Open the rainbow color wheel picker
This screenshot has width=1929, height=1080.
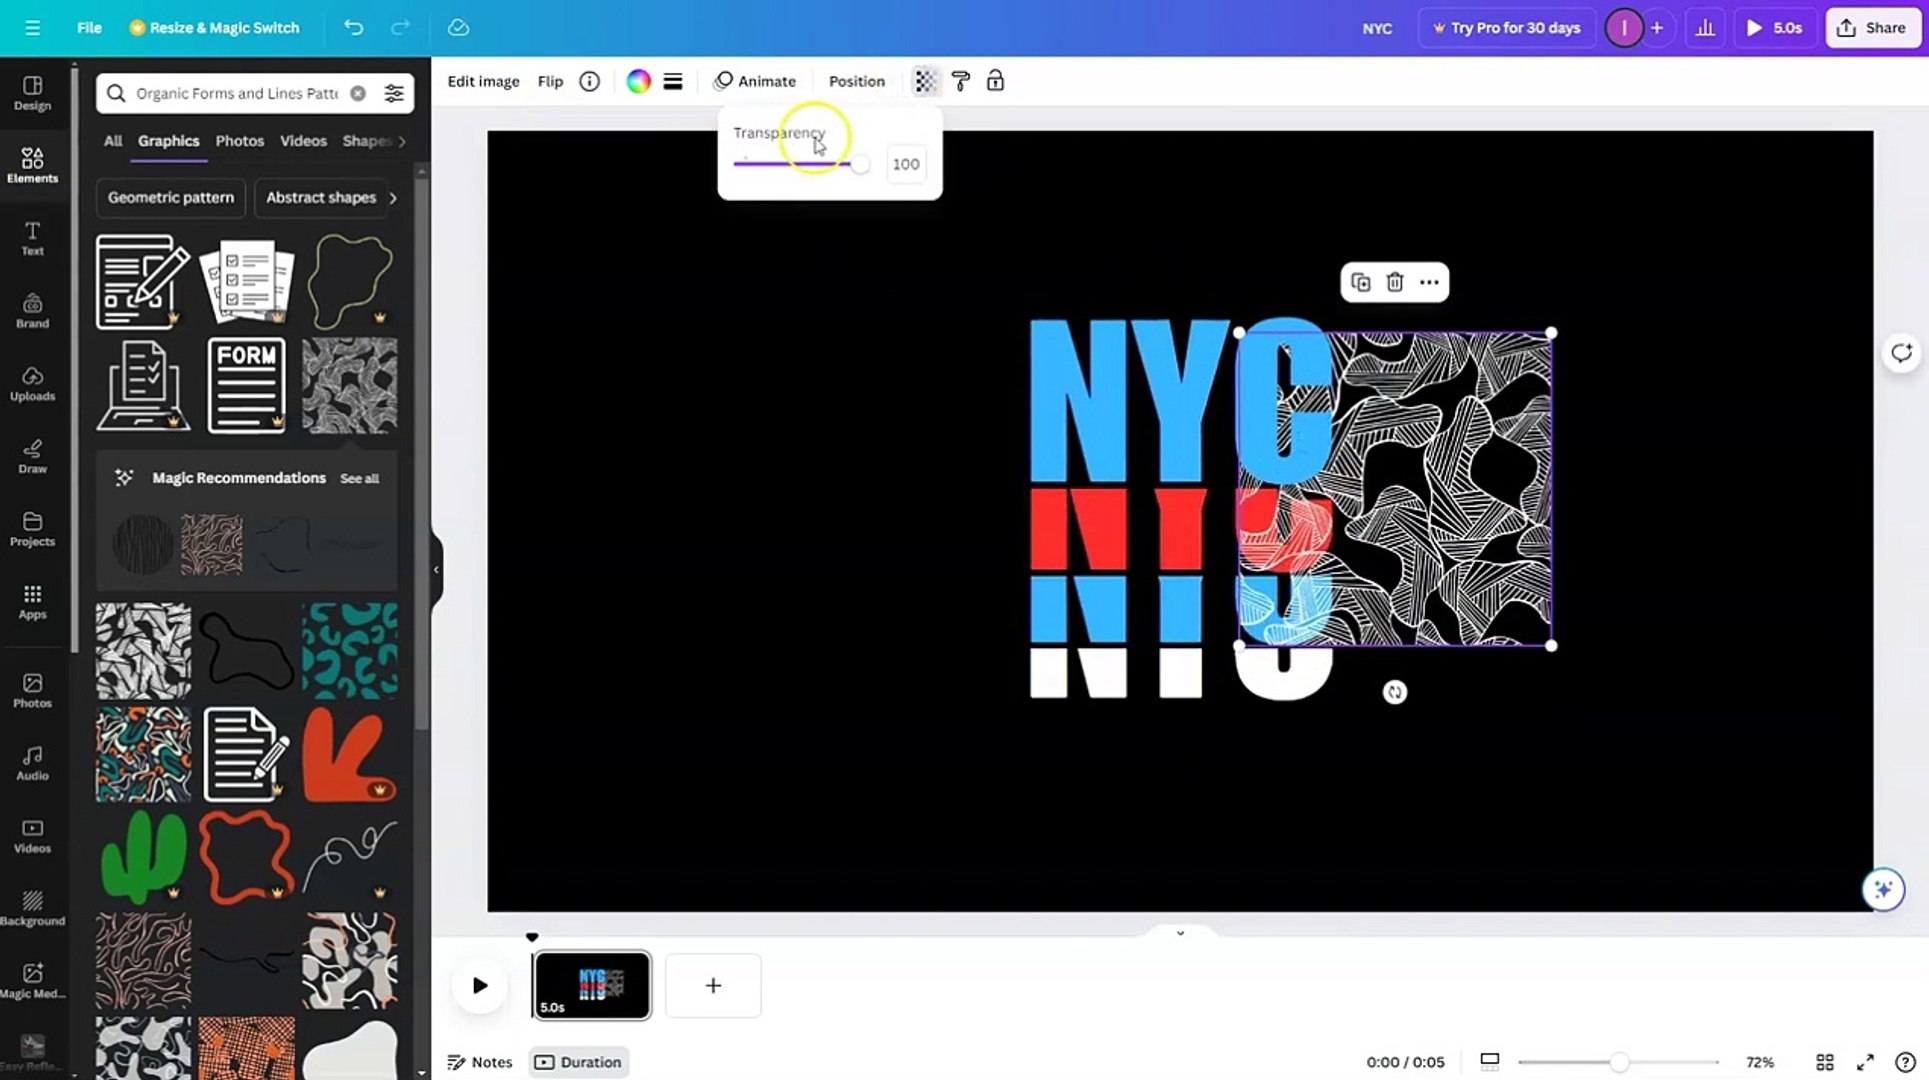coord(637,81)
